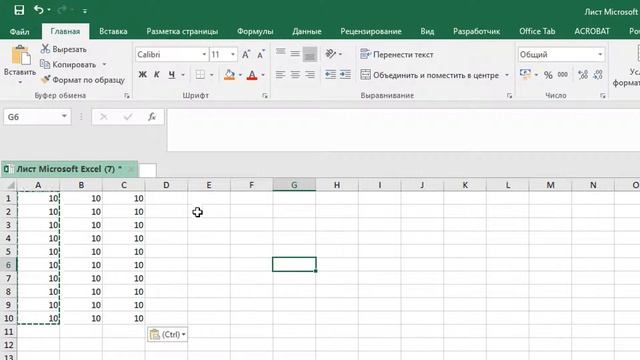Click Объединить и поместить в центре

click(429, 75)
